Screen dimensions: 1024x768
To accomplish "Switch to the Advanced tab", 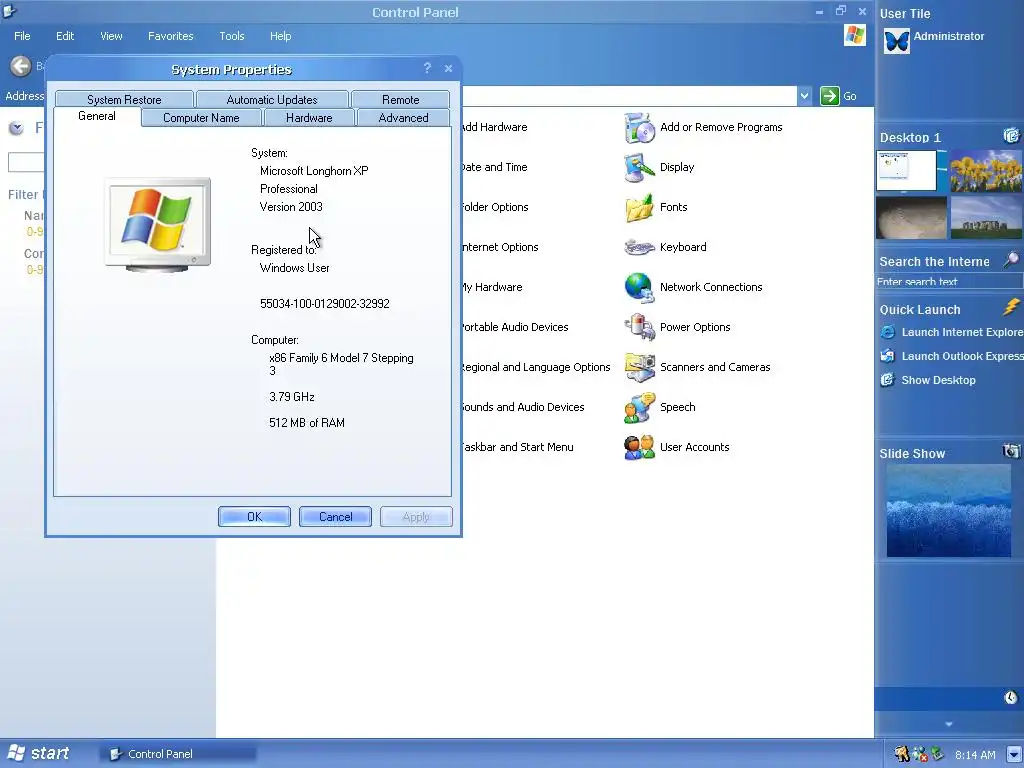I will (x=404, y=118).
